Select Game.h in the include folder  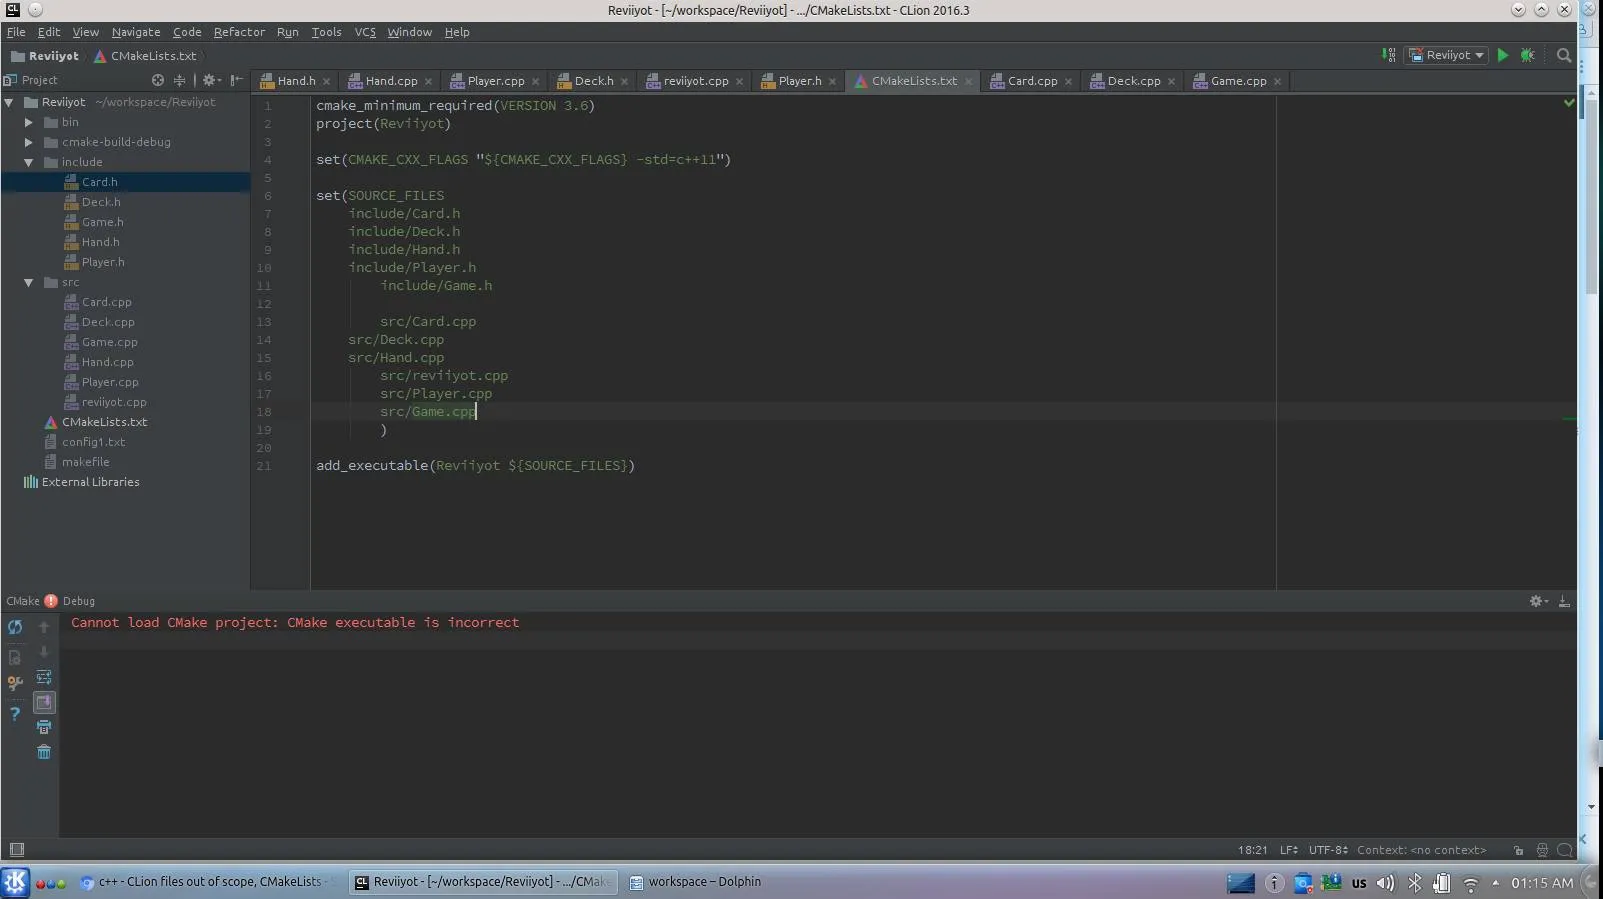click(x=102, y=222)
